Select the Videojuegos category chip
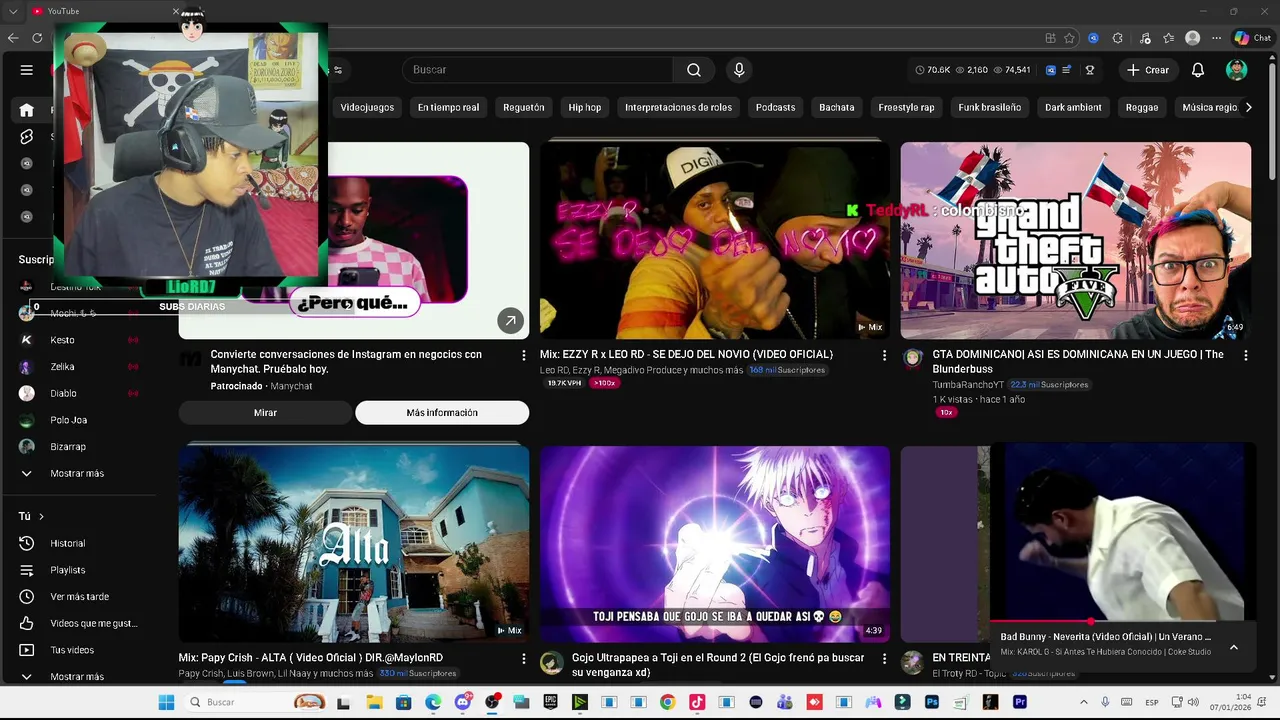Screen dimensions: 1280x720 tap(367, 107)
